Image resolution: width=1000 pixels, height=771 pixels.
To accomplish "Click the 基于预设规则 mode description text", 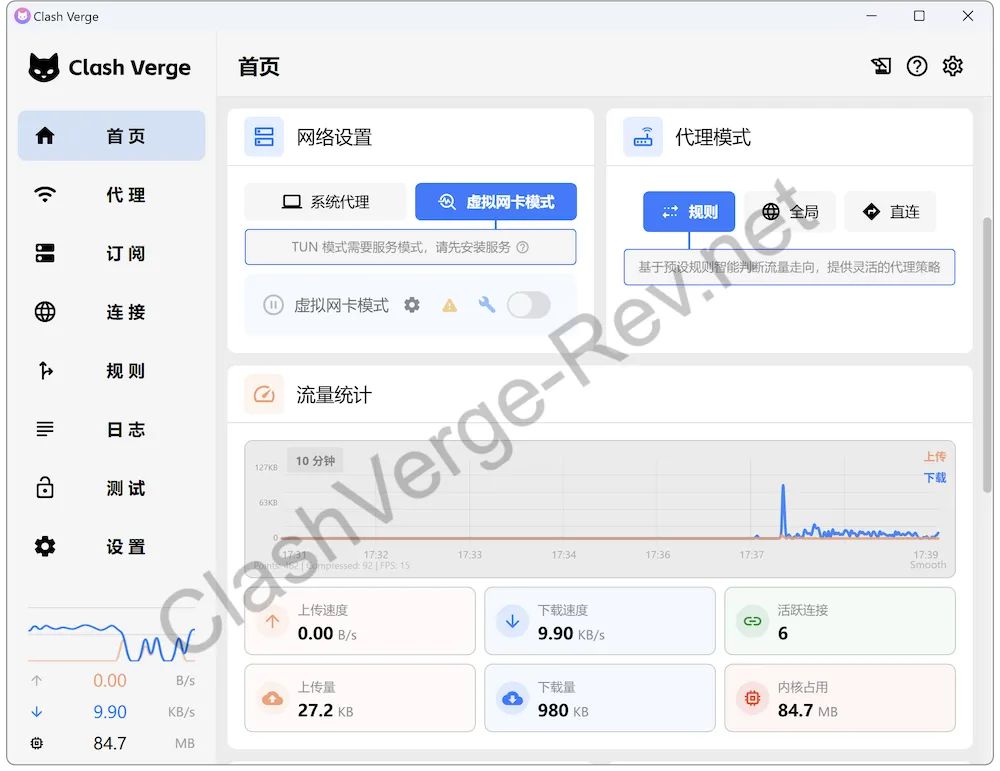I will pyautogui.click(x=789, y=267).
